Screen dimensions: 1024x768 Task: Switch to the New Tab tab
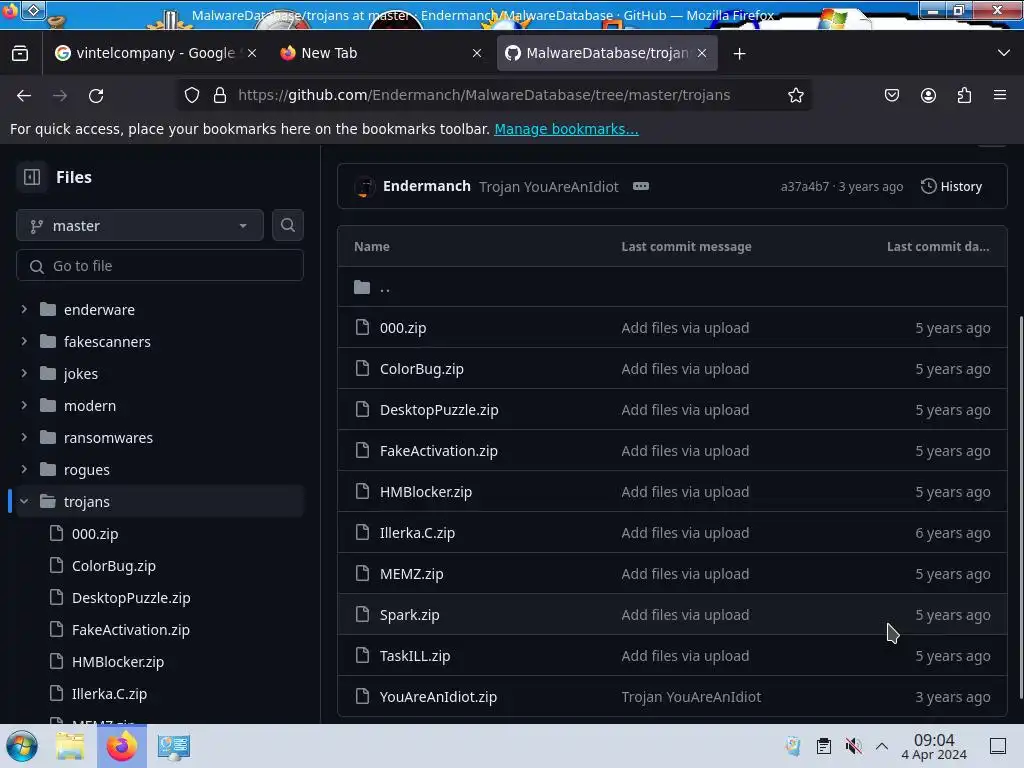379,53
